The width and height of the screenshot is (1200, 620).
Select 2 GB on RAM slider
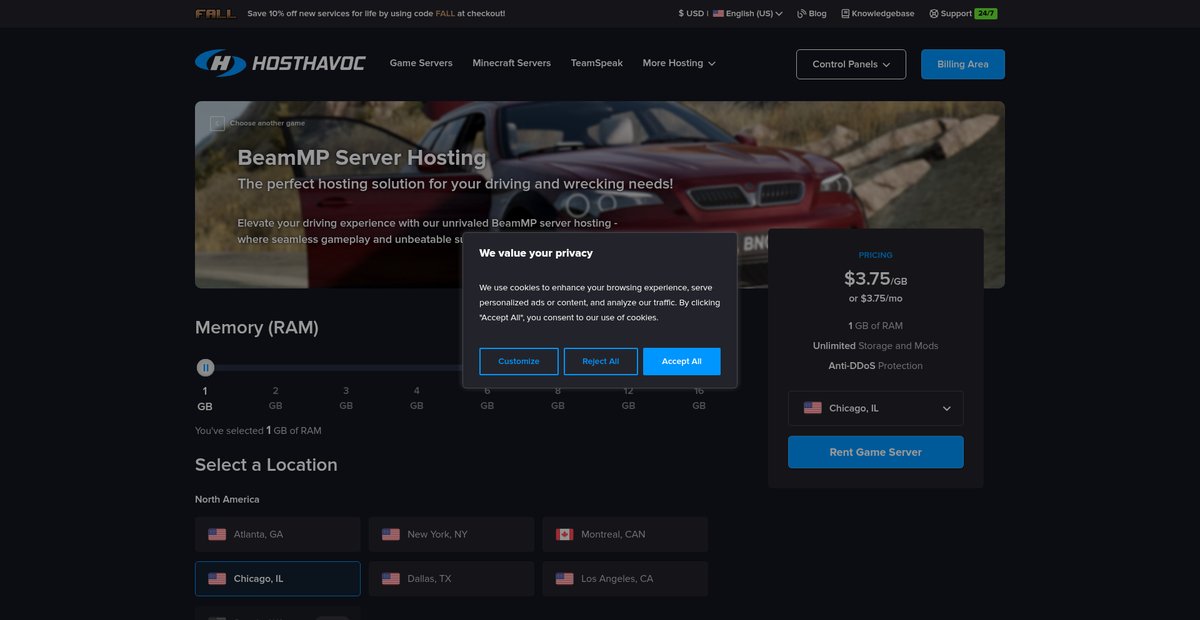coord(275,398)
